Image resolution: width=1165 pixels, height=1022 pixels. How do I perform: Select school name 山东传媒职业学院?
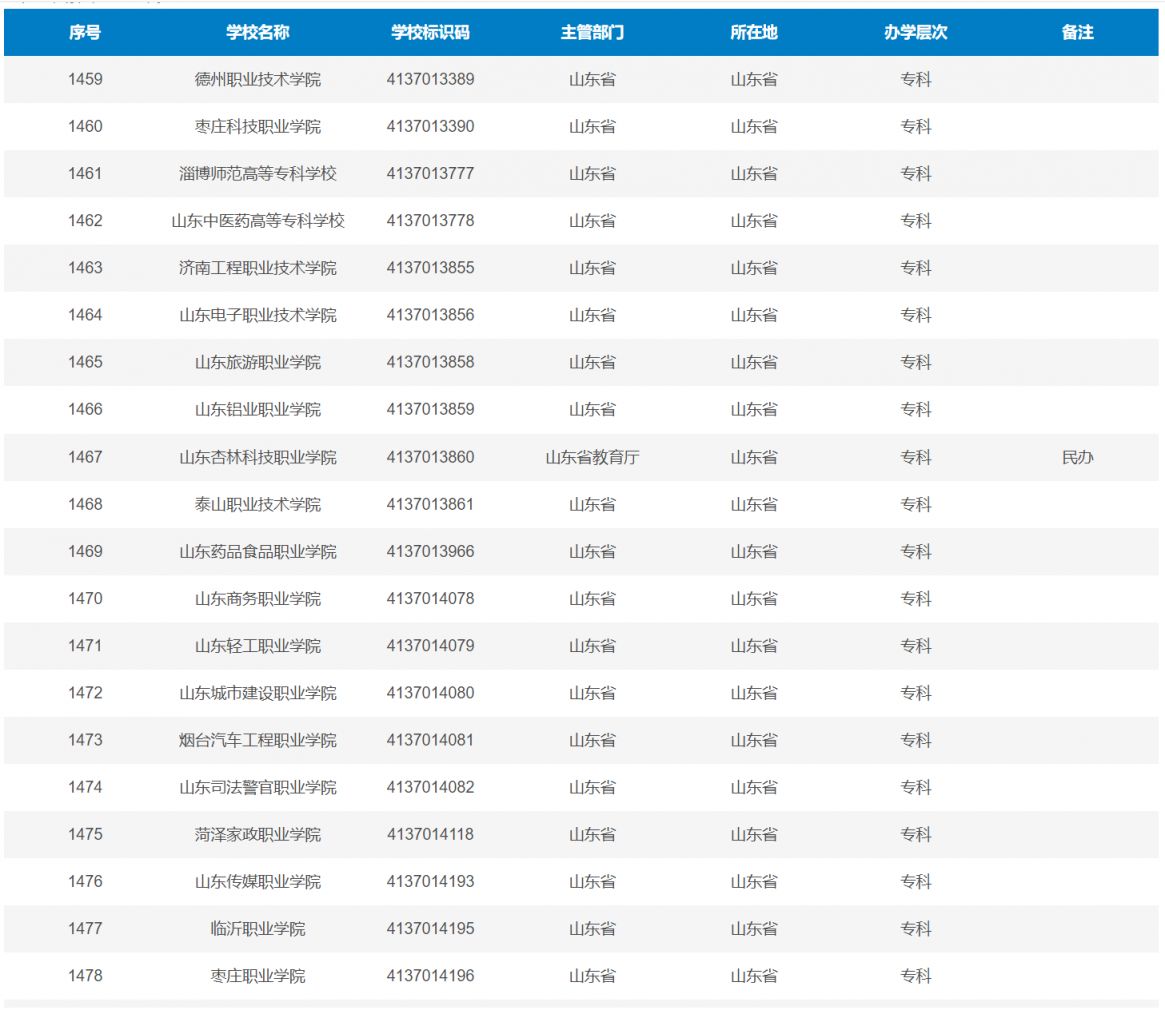point(257,882)
